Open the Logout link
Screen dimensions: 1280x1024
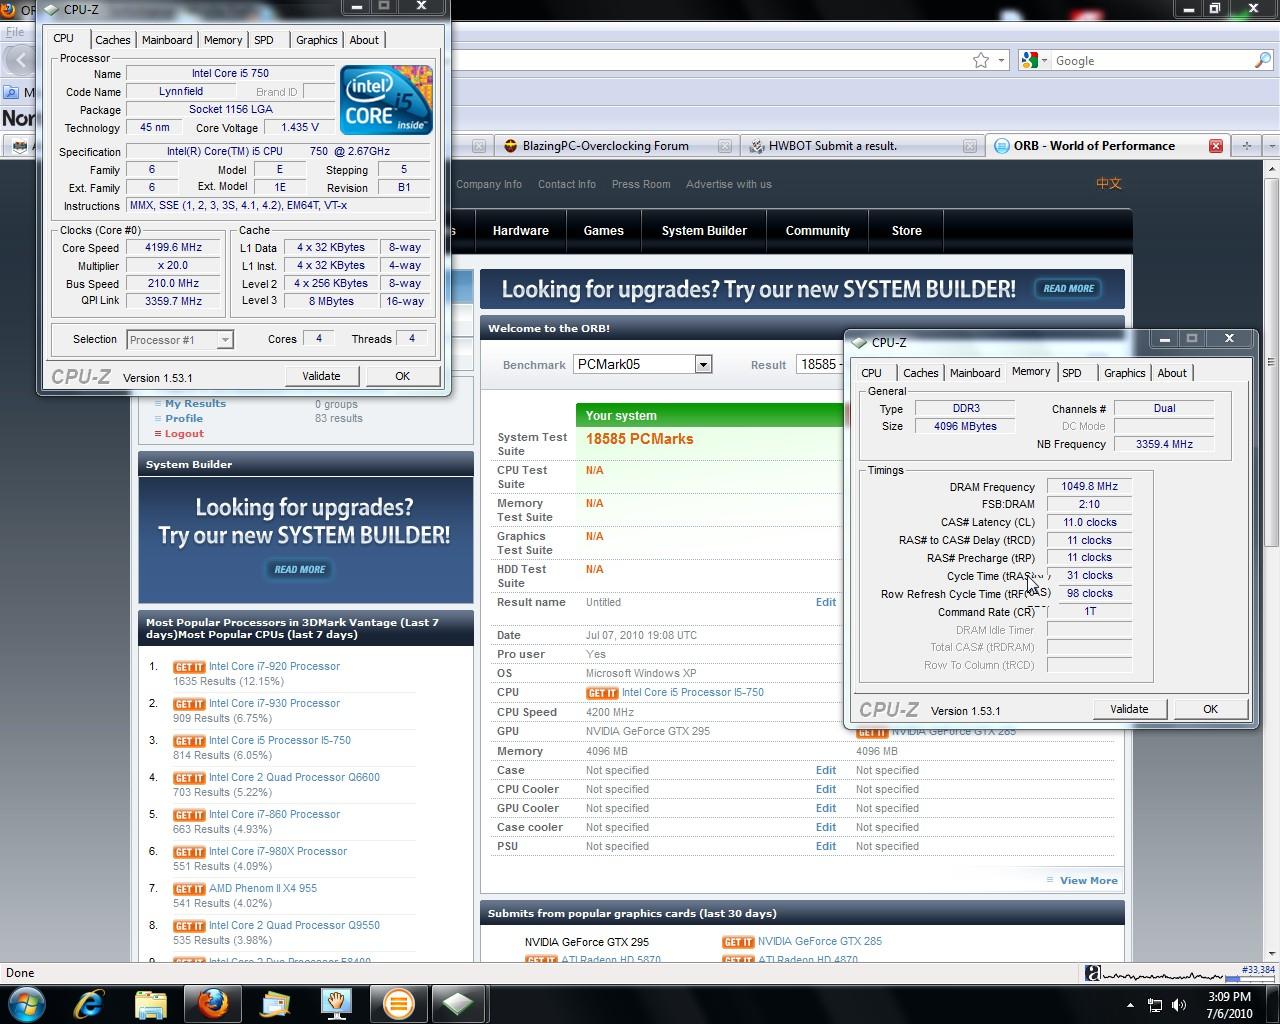[x=184, y=434]
